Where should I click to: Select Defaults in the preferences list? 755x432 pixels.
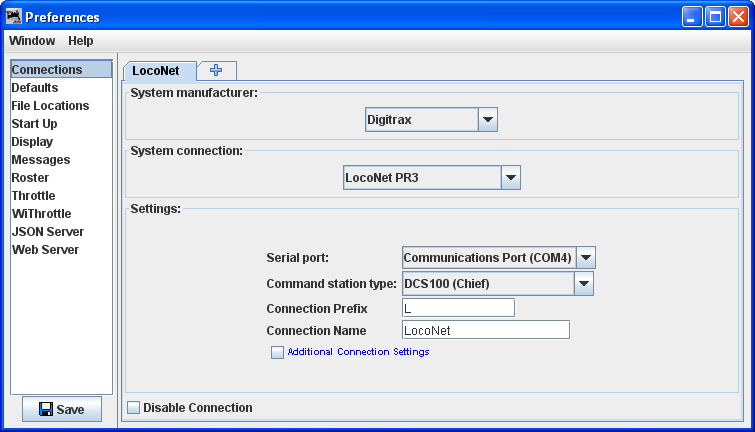click(x=35, y=88)
